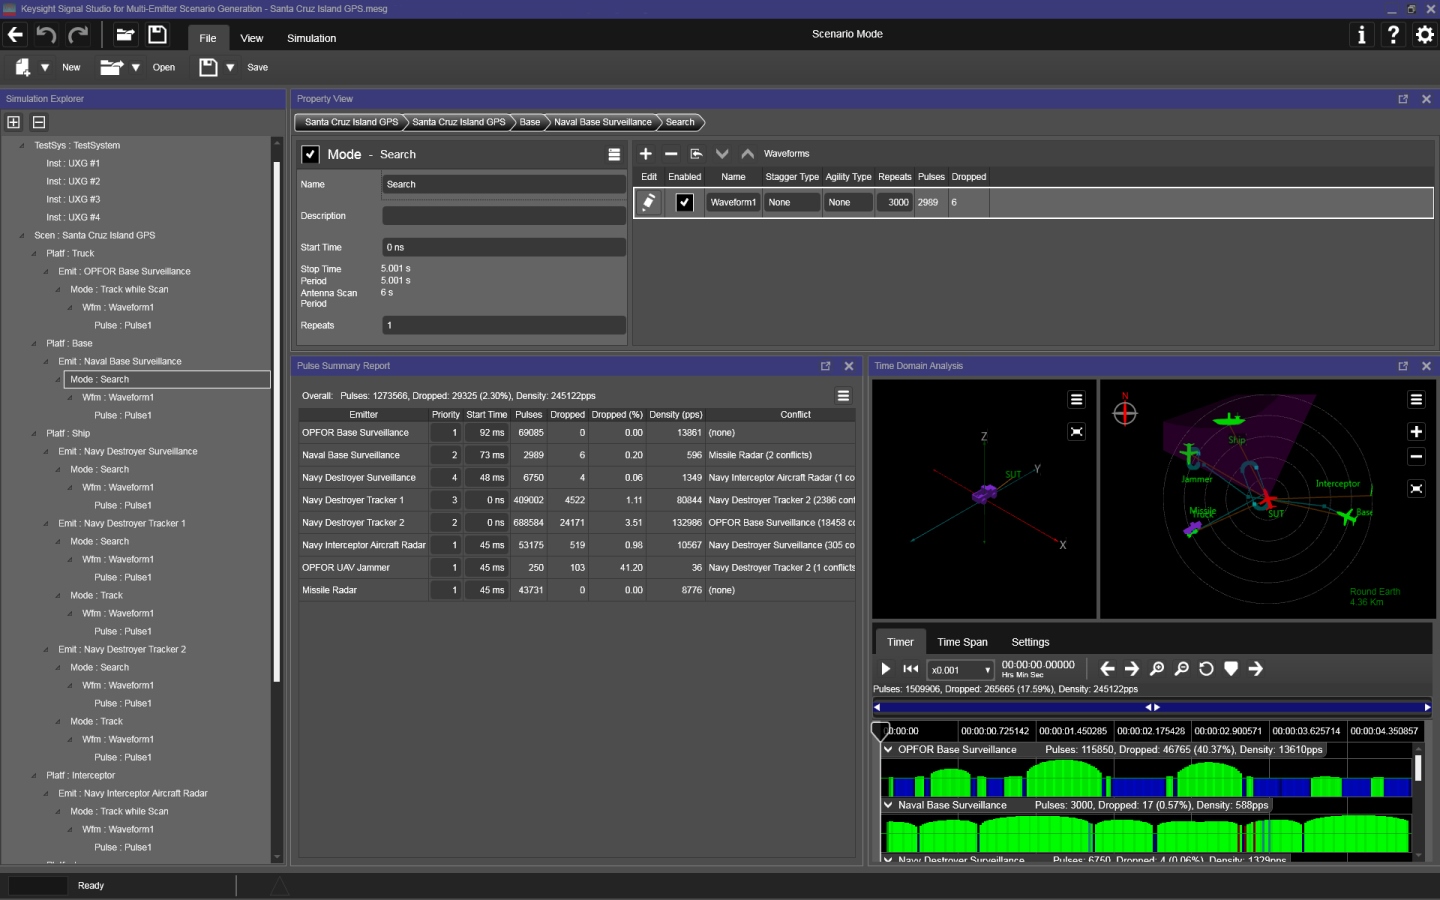The image size is (1440, 900).
Task: Switch to the Simulation menu tab
Action: tap(311, 38)
